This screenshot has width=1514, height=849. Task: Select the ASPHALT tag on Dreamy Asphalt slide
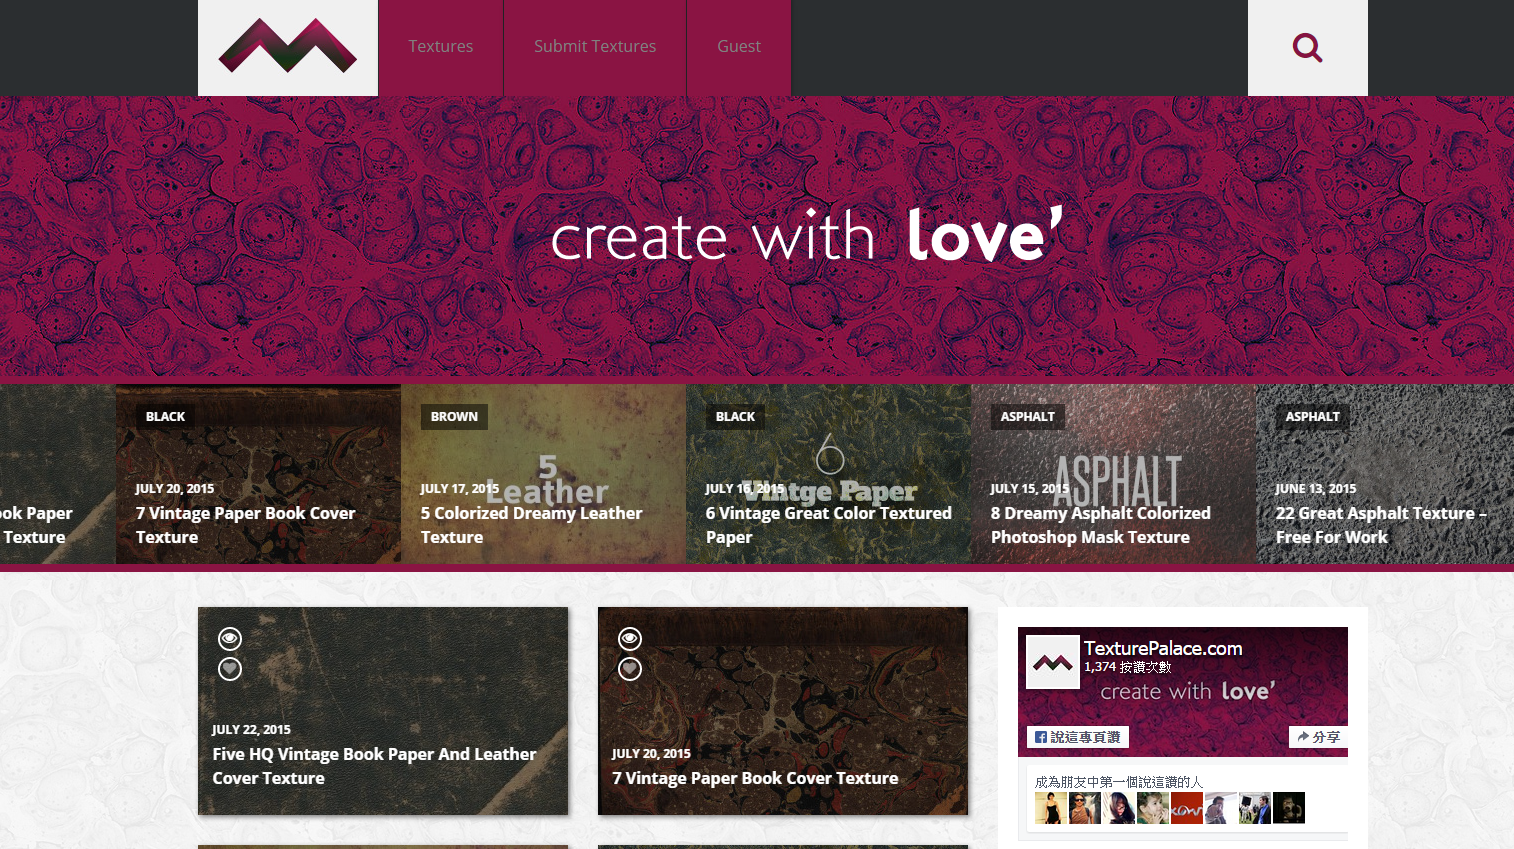click(x=1028, y=417)
